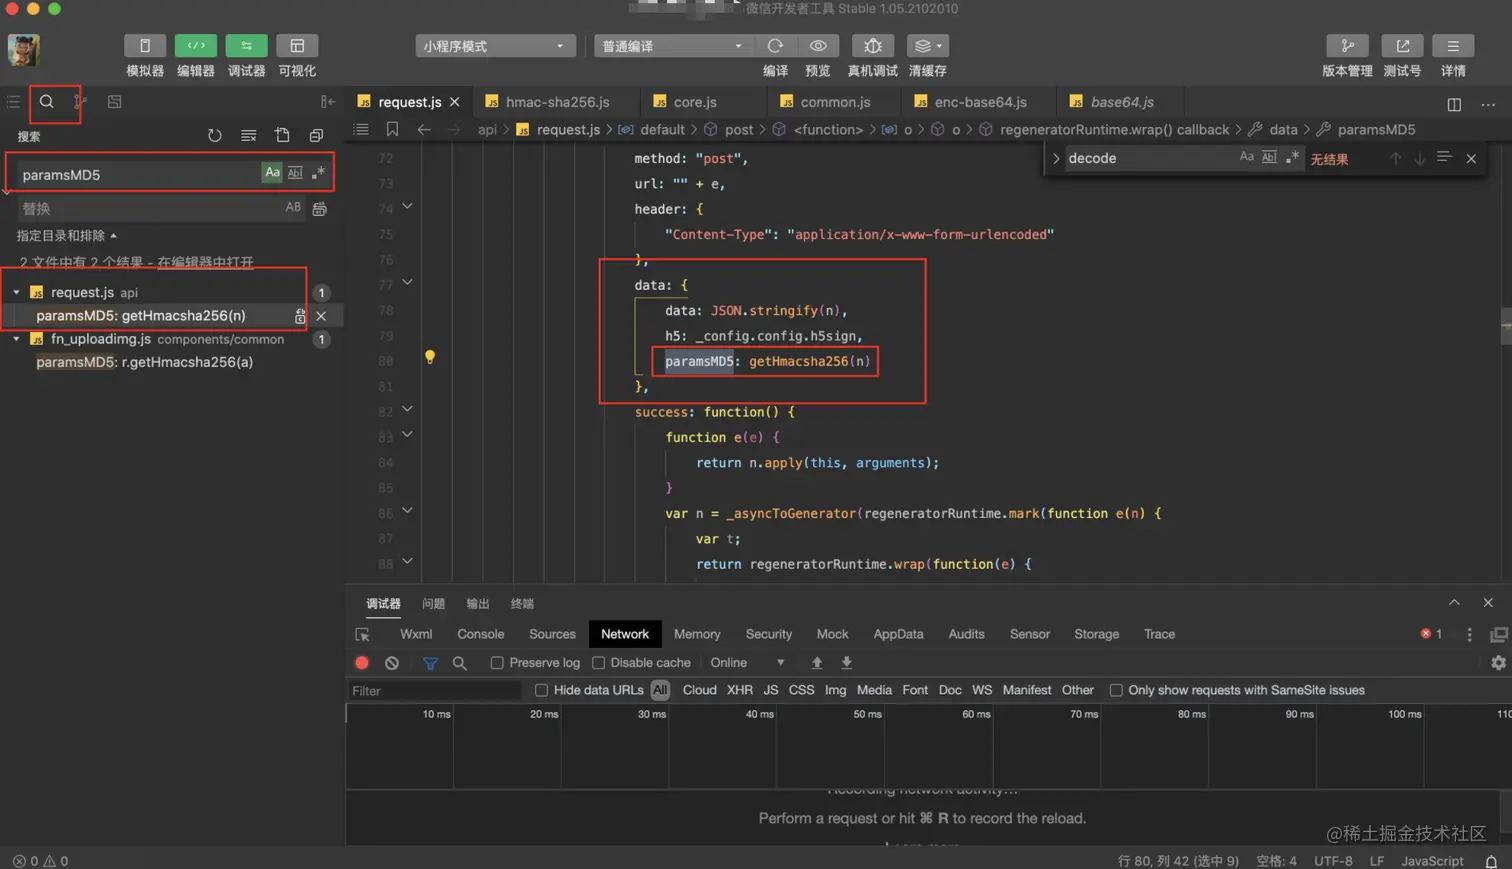Screen dimensions: 1512x869
Task: Open the visualization panel button
Action: point(297,46)
